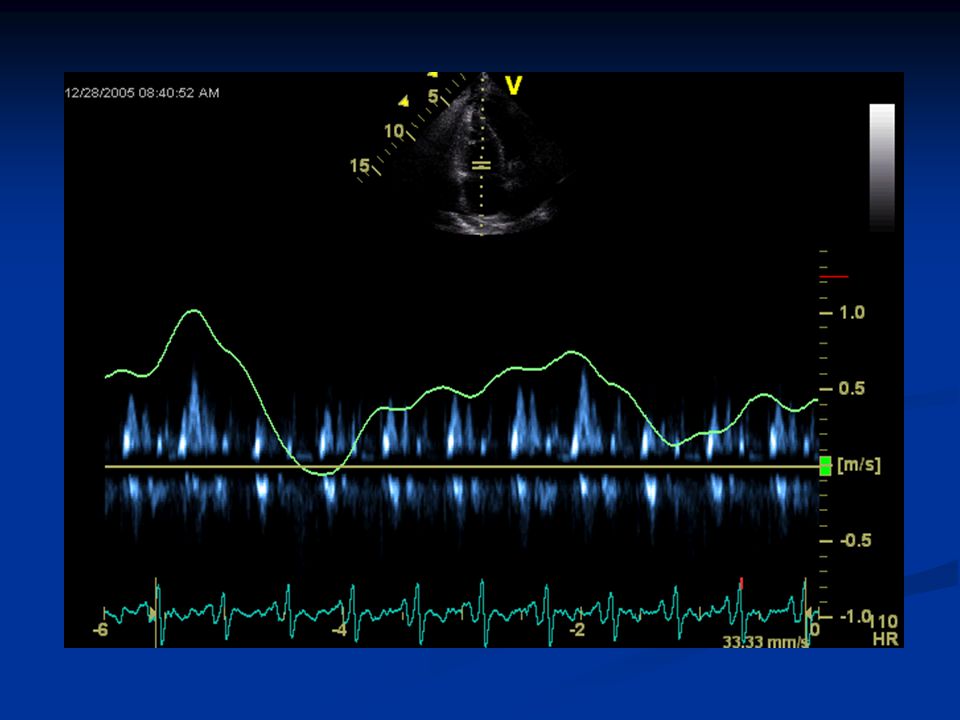Click the timestamp 12/28/2005 08:40:52 AM
Viewport: 960px width, 720px height.
[142, 93]
